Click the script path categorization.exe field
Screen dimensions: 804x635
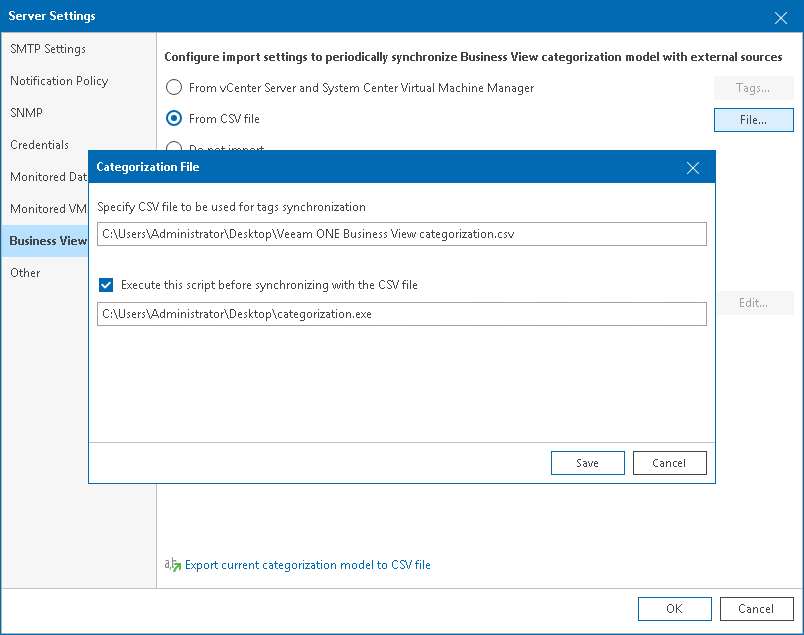point(402,314)
